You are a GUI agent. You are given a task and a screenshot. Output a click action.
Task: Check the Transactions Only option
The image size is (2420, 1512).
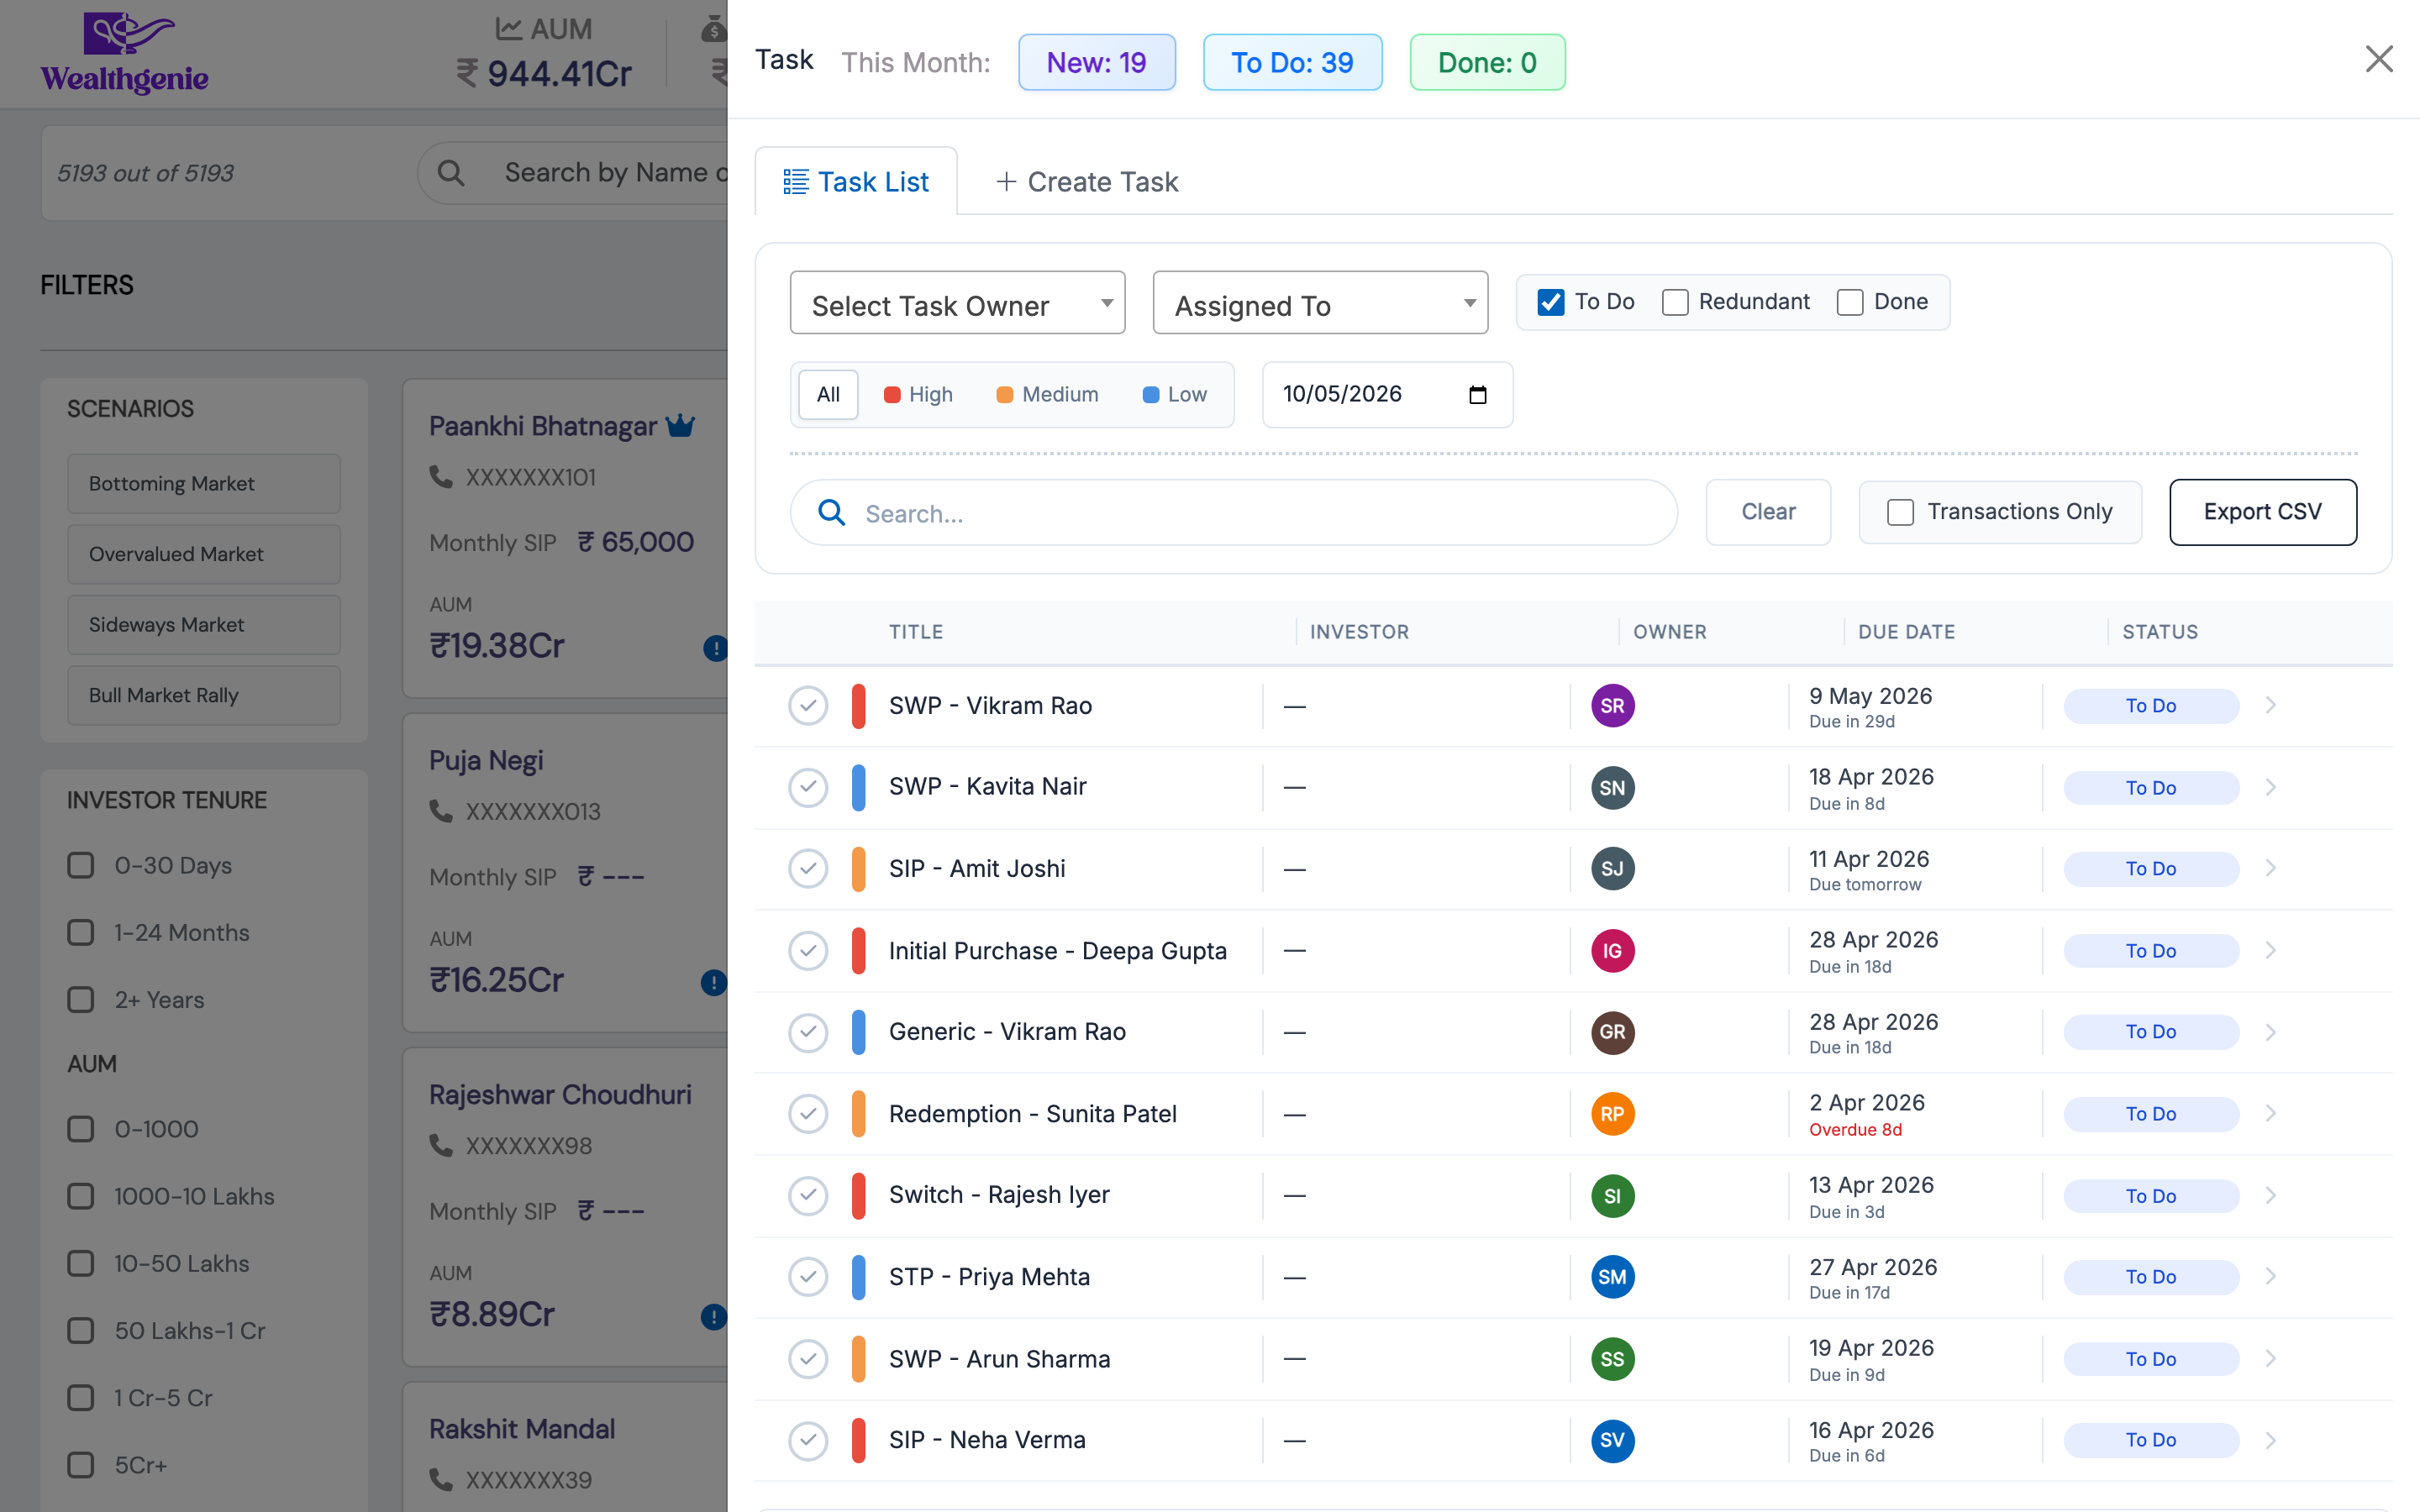[1899, 511]
